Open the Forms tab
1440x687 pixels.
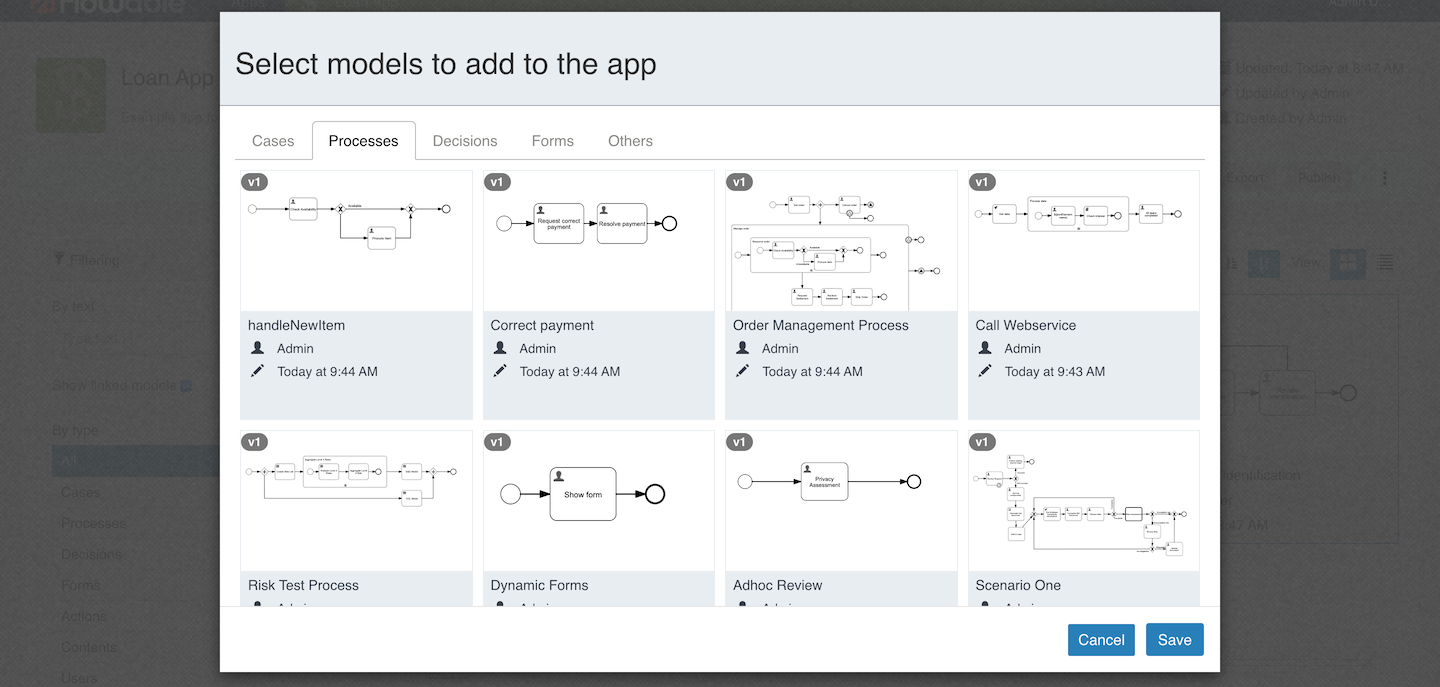pyautogui.click(x=552, y=140)
